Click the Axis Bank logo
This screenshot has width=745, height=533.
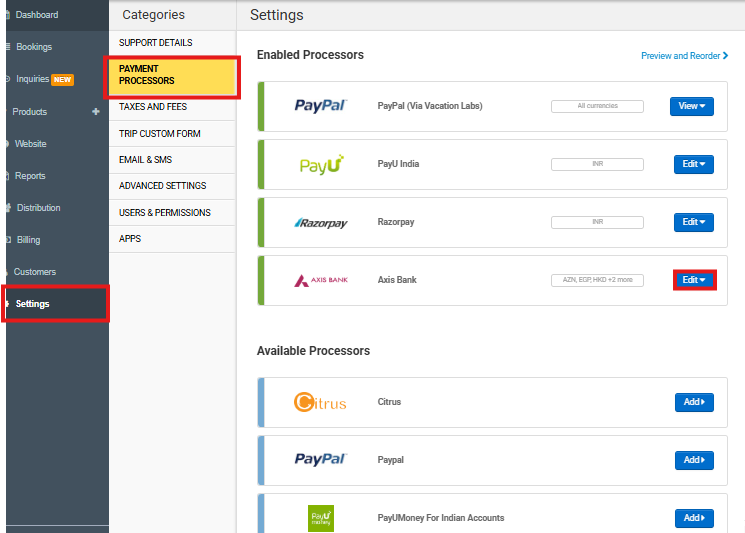[x=320, y=280]
